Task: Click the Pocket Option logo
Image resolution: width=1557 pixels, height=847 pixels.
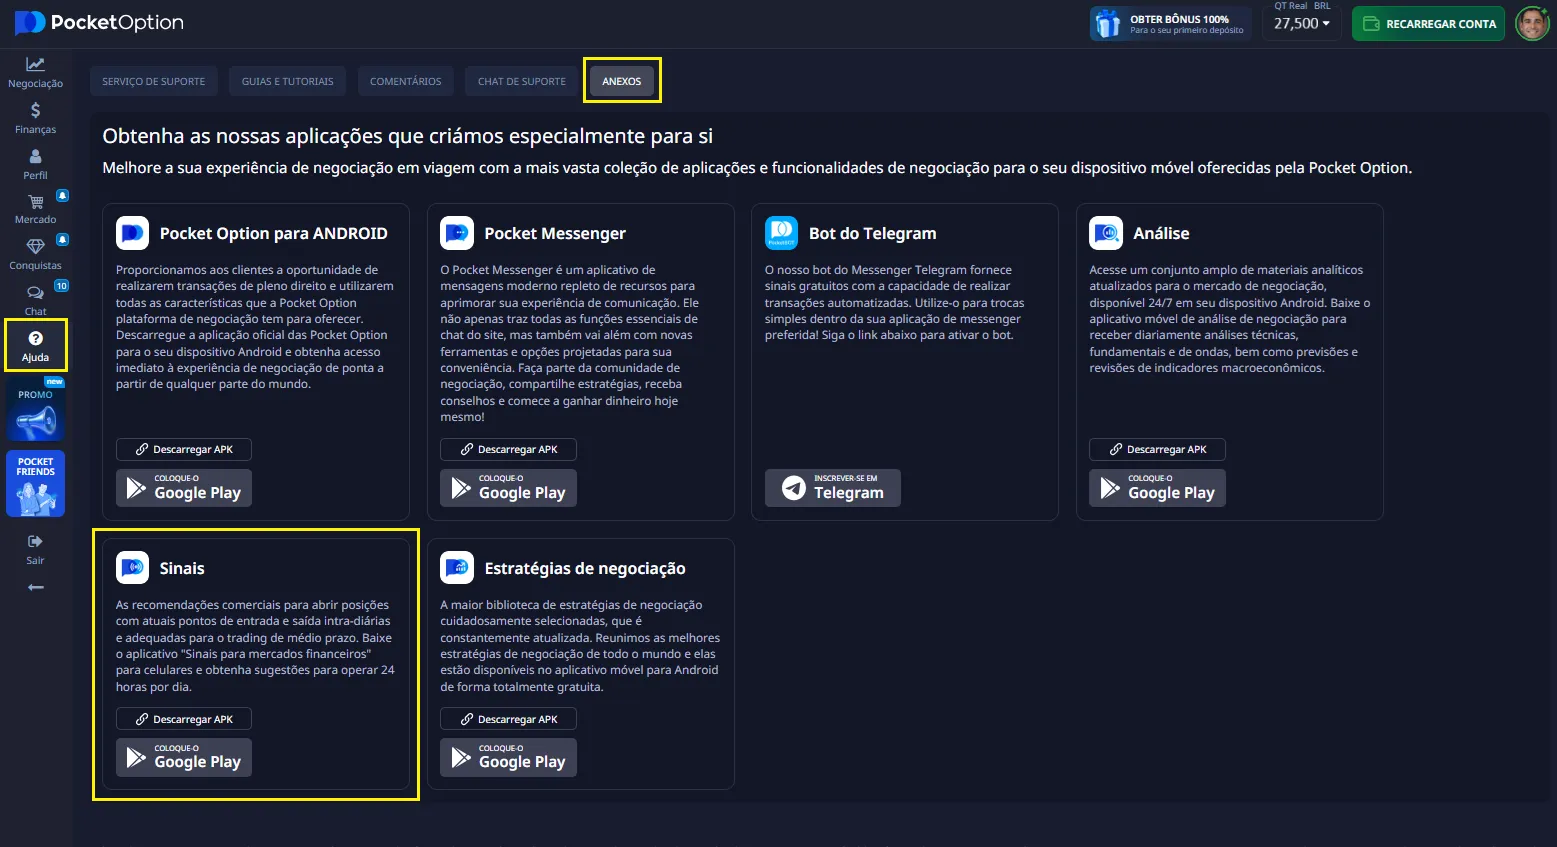Action: pyautogui.click(x=99, y=22)
